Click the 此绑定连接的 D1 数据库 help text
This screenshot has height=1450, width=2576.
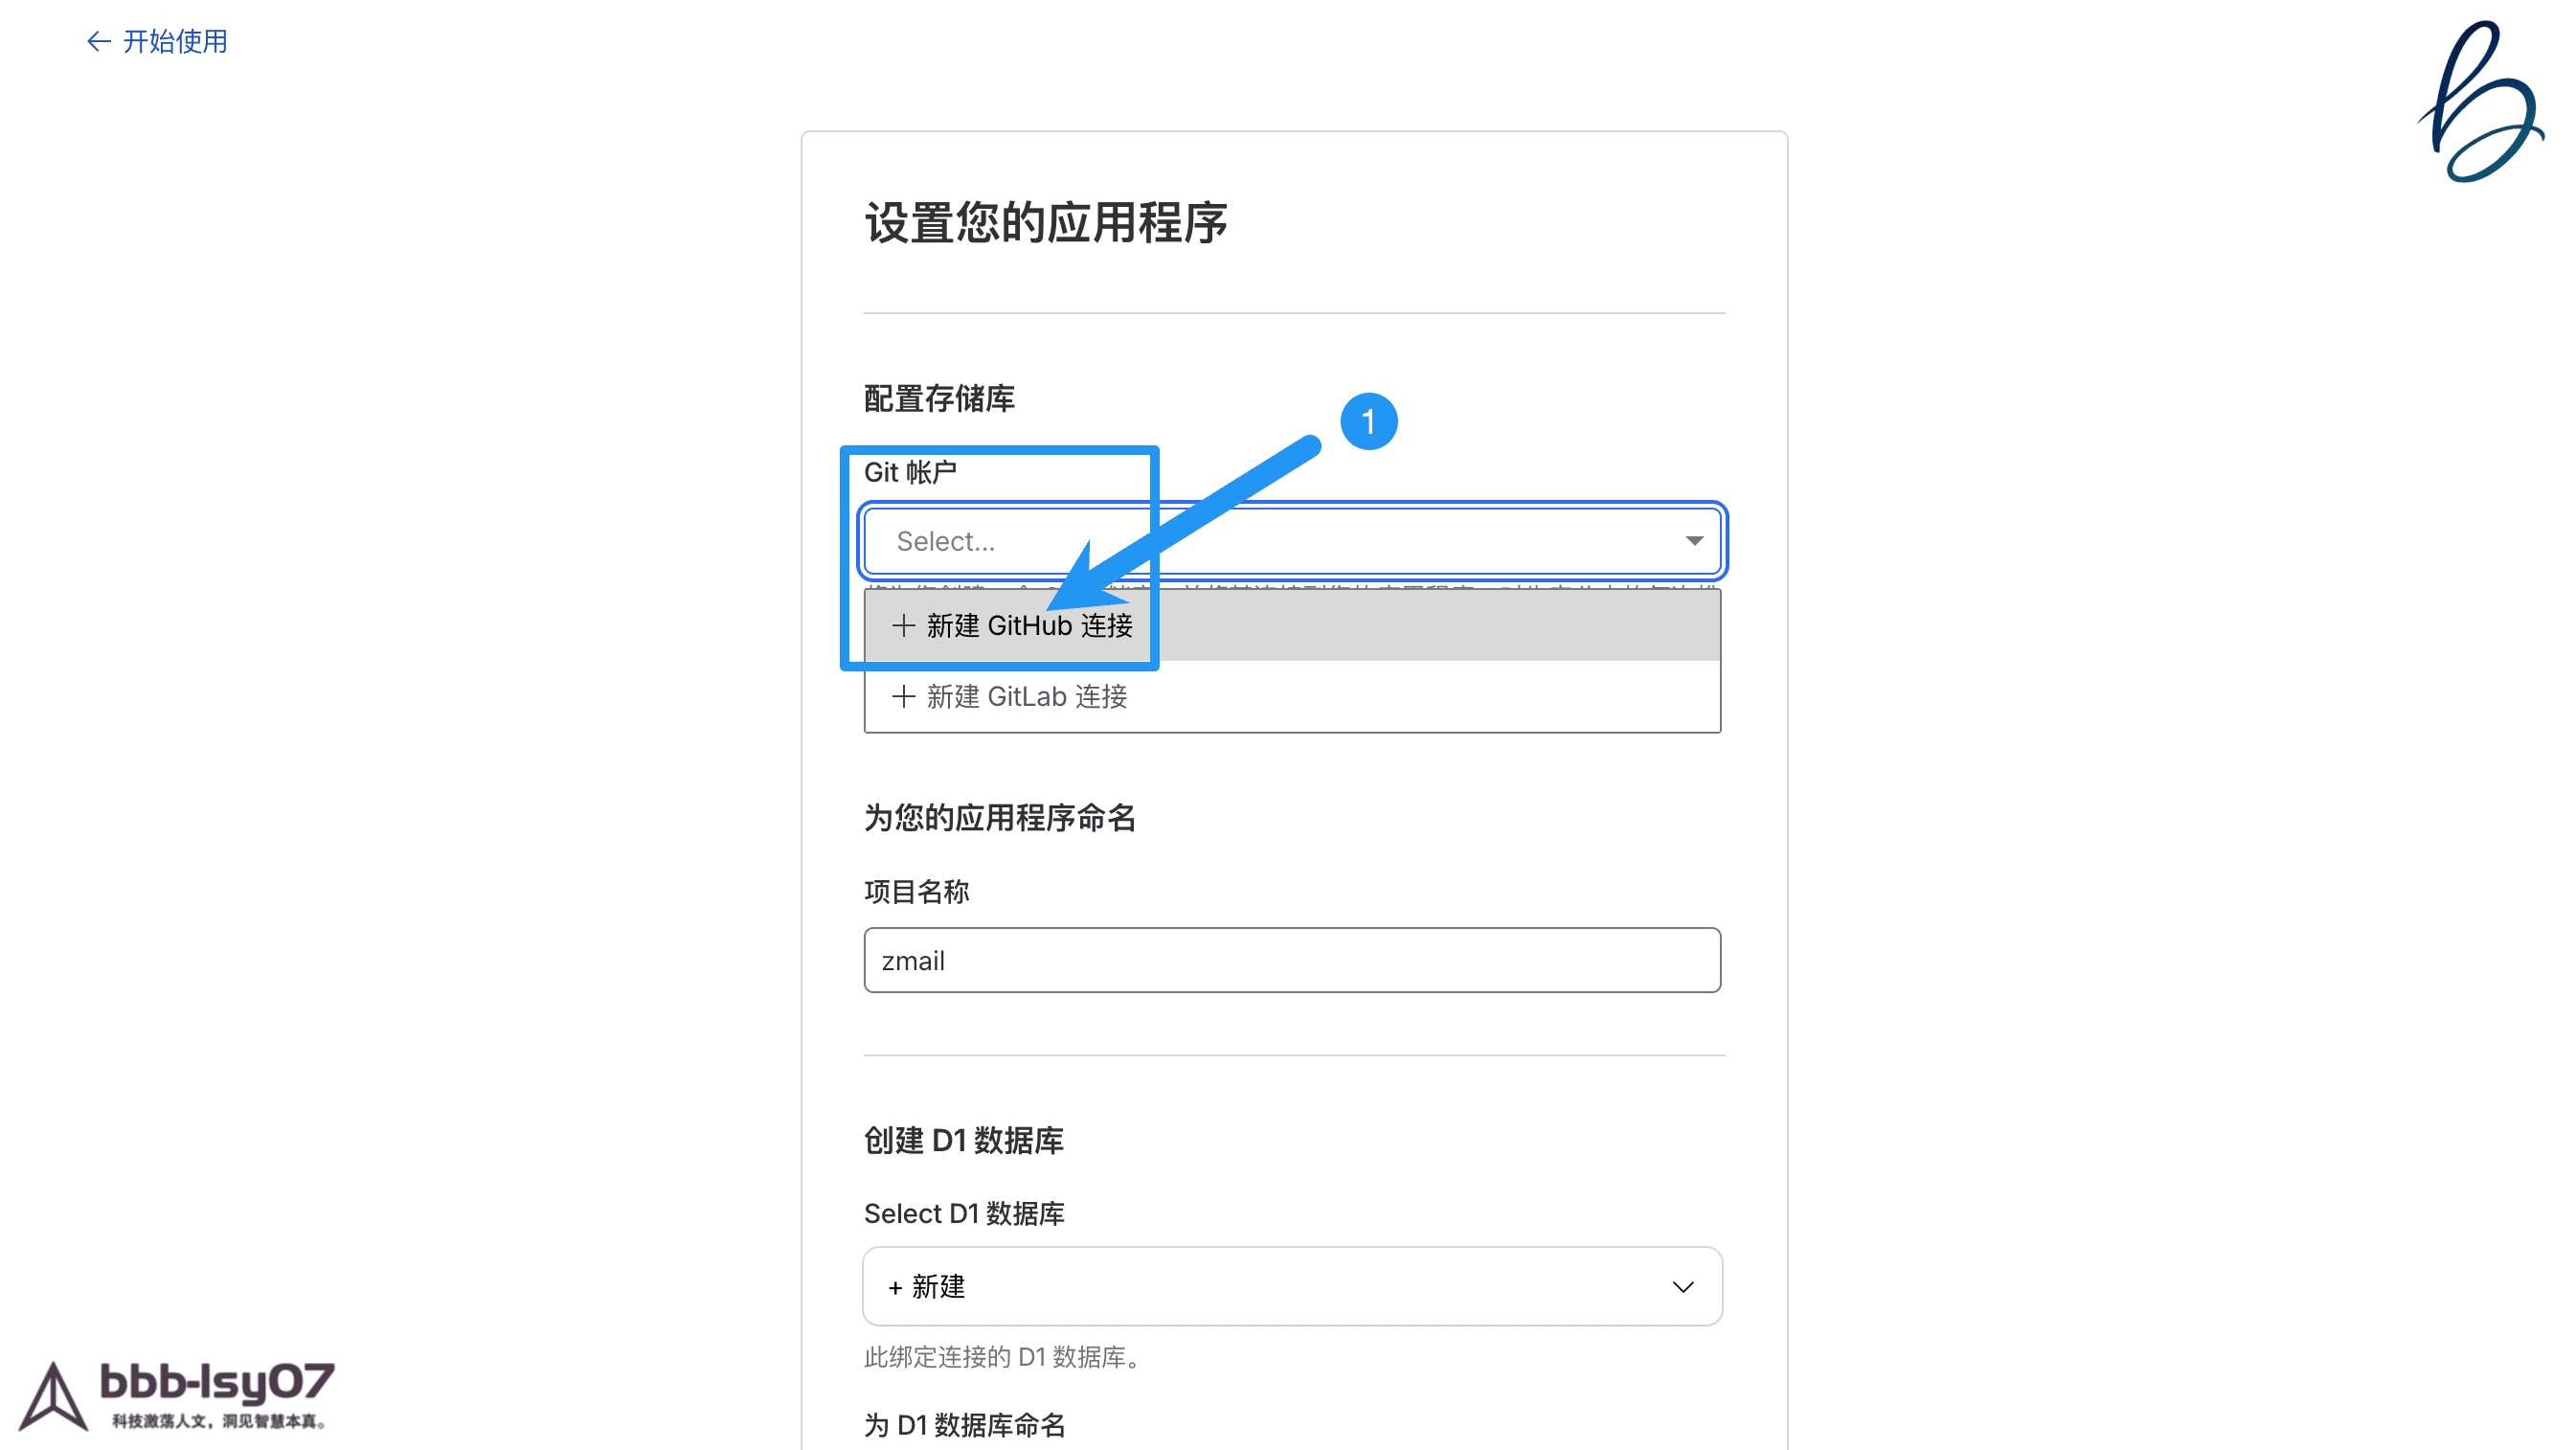click(x=1001, y=1357)
